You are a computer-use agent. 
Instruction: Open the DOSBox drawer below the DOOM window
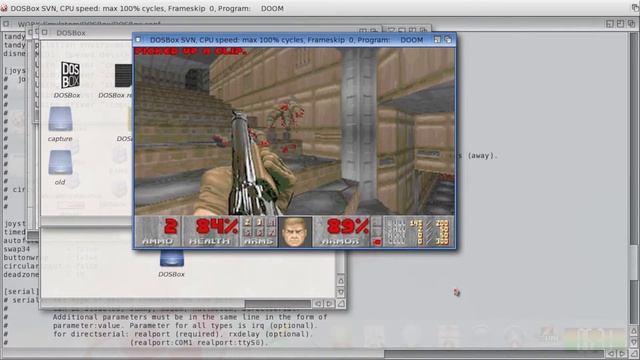pyautogui.click(x=171, y=258)
